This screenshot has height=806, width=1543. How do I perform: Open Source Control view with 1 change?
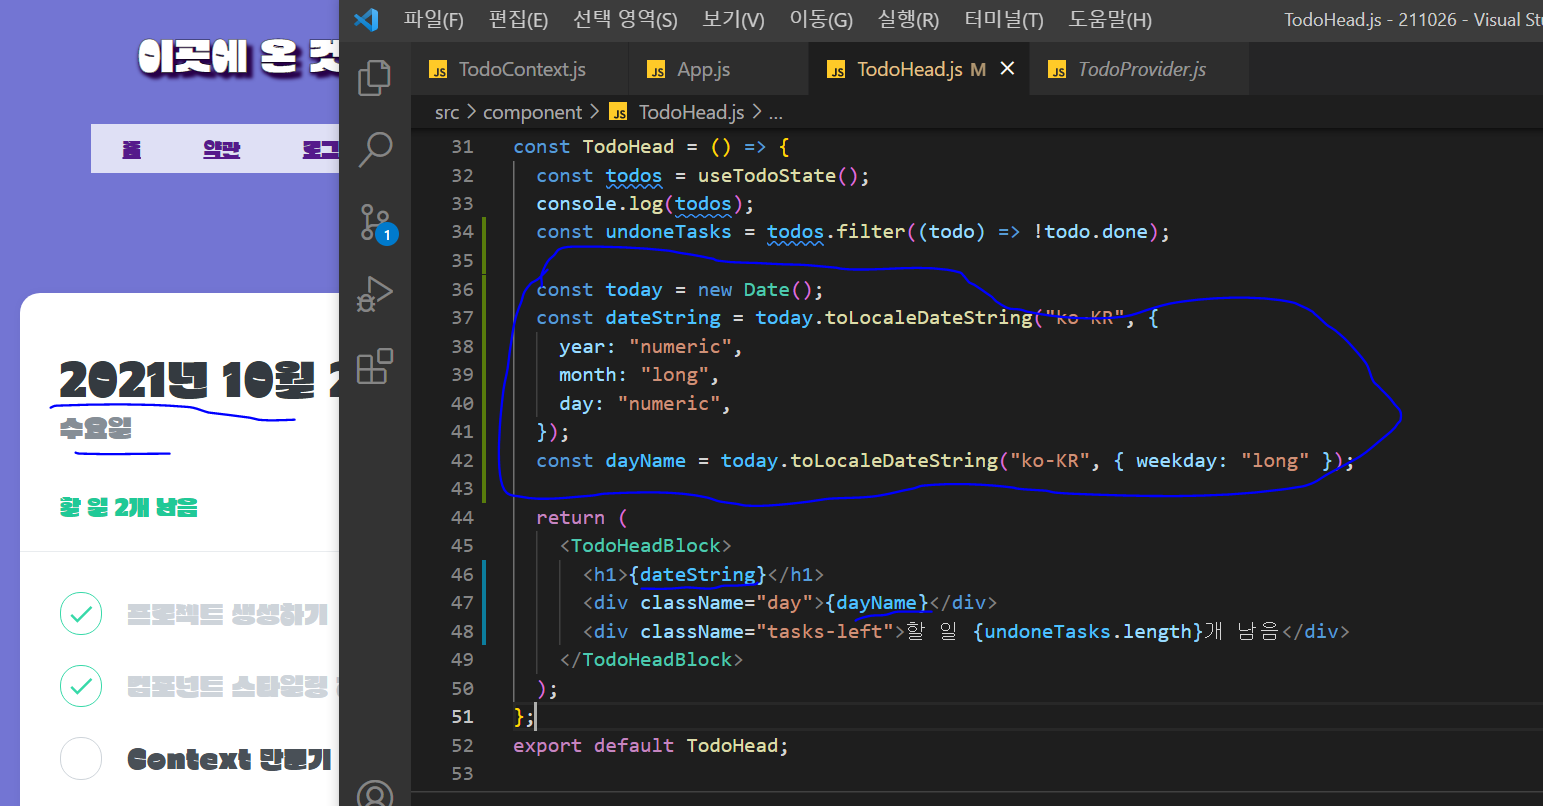(x=378, y=224)
